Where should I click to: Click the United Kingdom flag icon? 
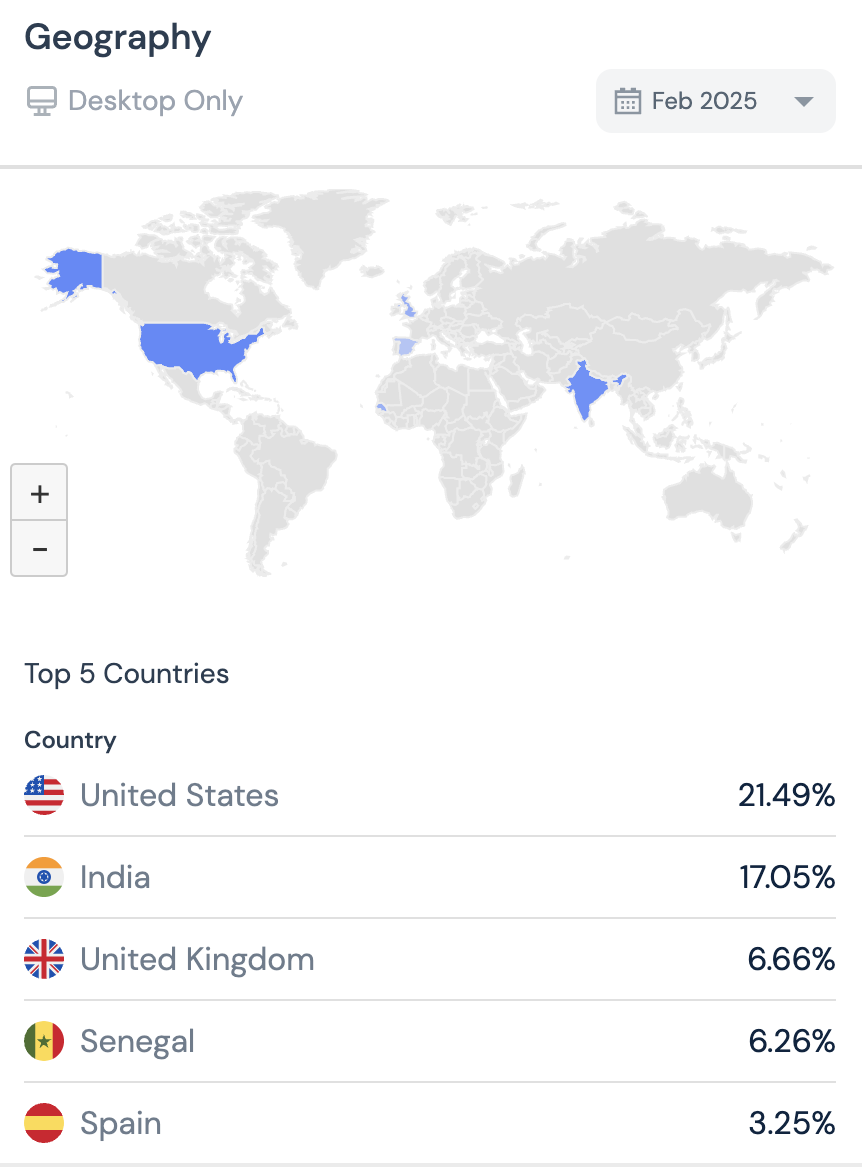pyautogui.click(x=44, y=959)
